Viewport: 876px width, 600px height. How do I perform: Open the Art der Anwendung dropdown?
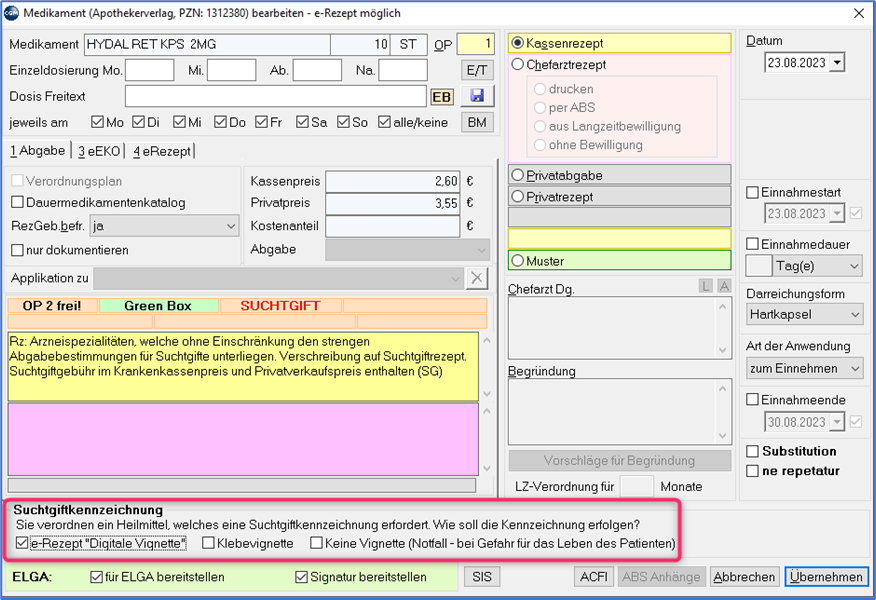tap(855, 369)
